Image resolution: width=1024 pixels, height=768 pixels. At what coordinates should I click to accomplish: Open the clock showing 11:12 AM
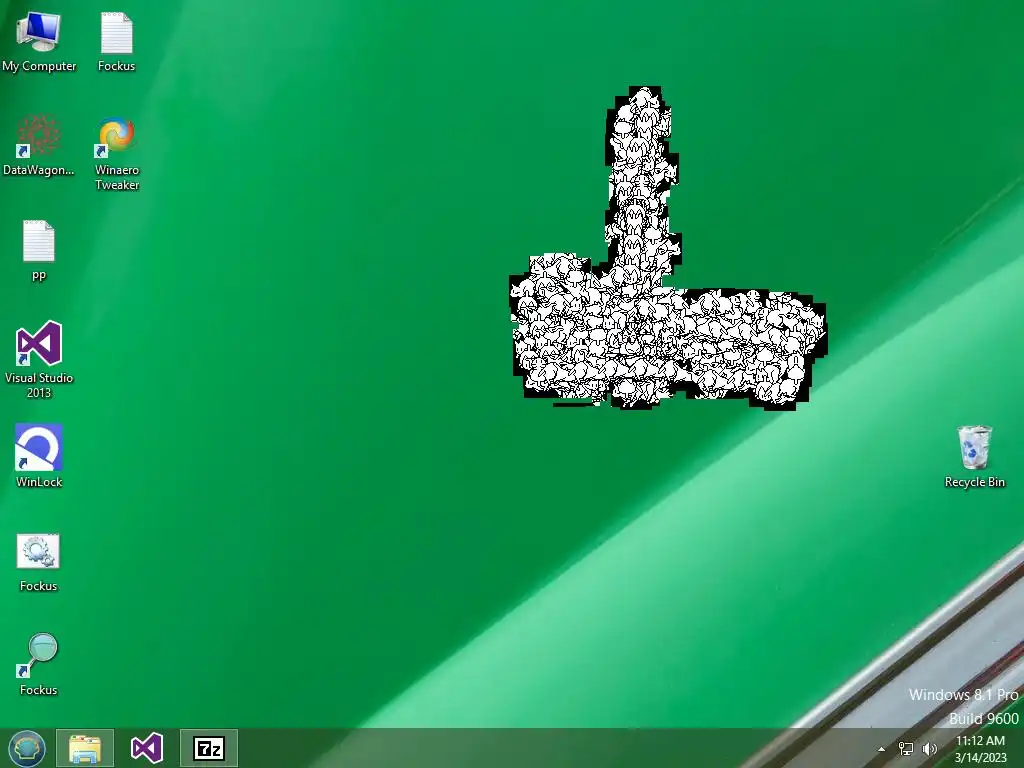point(980,749)
